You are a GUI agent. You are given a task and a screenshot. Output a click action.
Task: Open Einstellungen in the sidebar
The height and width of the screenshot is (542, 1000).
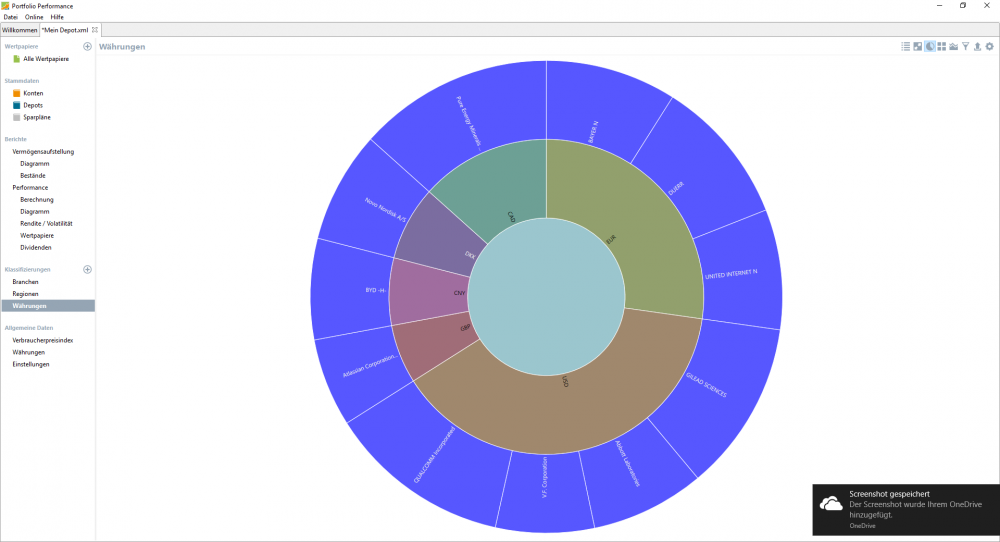pos(31,364)
